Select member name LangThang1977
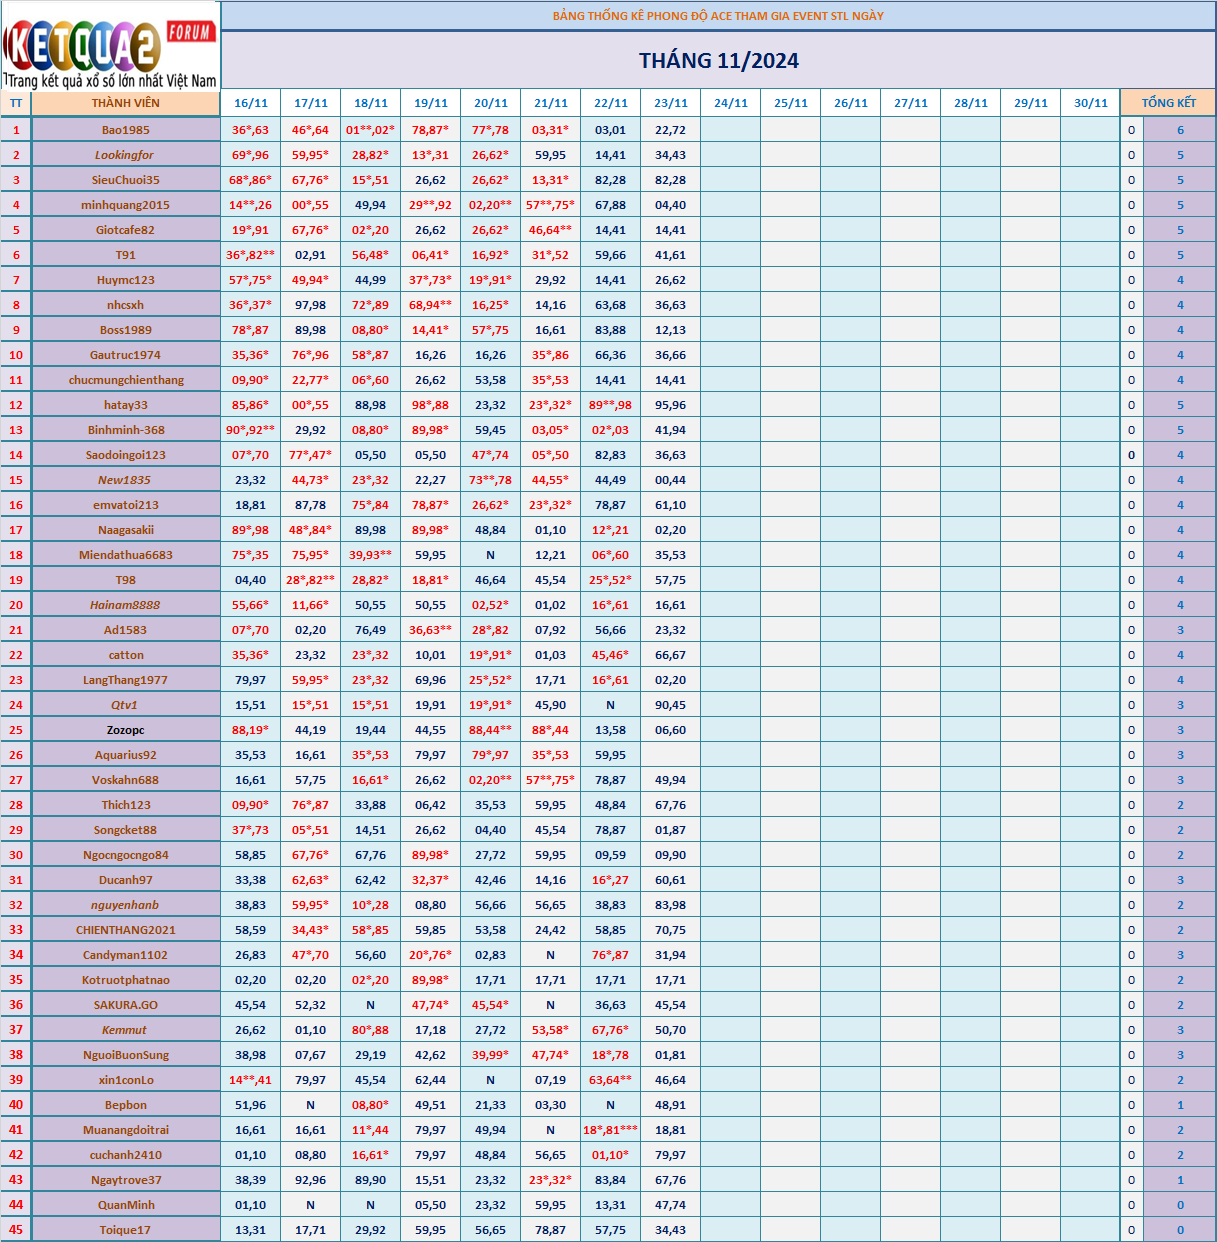 [x=126, y=680]
